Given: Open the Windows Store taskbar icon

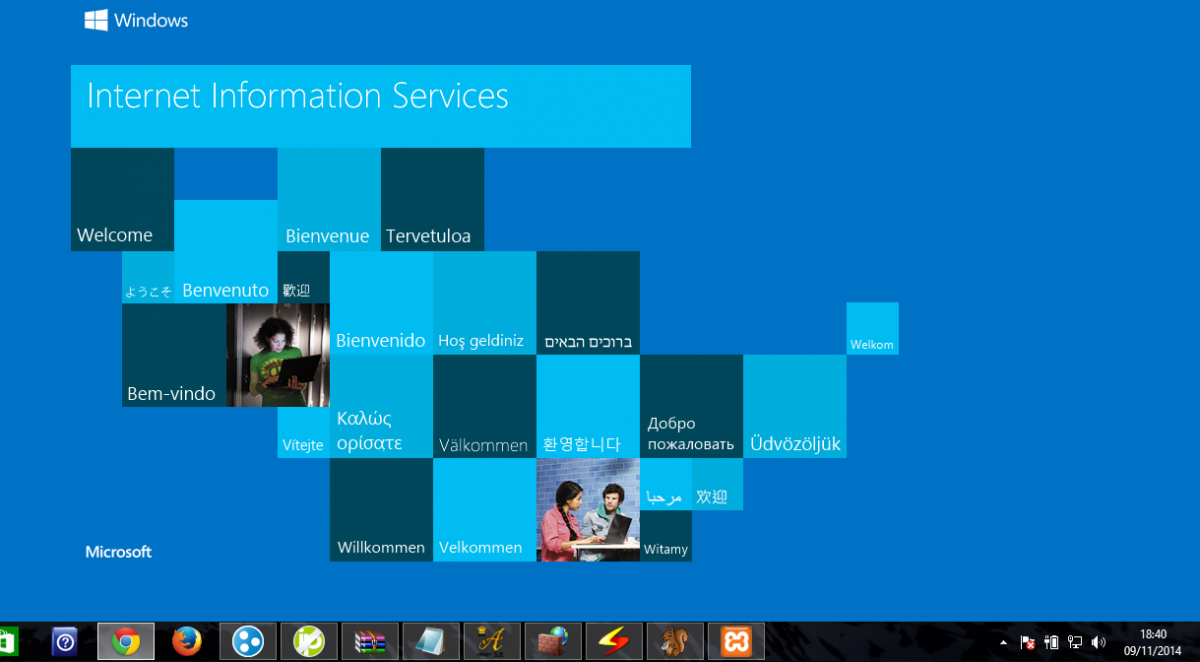Looking at the screenshot, I should point(8,641).
